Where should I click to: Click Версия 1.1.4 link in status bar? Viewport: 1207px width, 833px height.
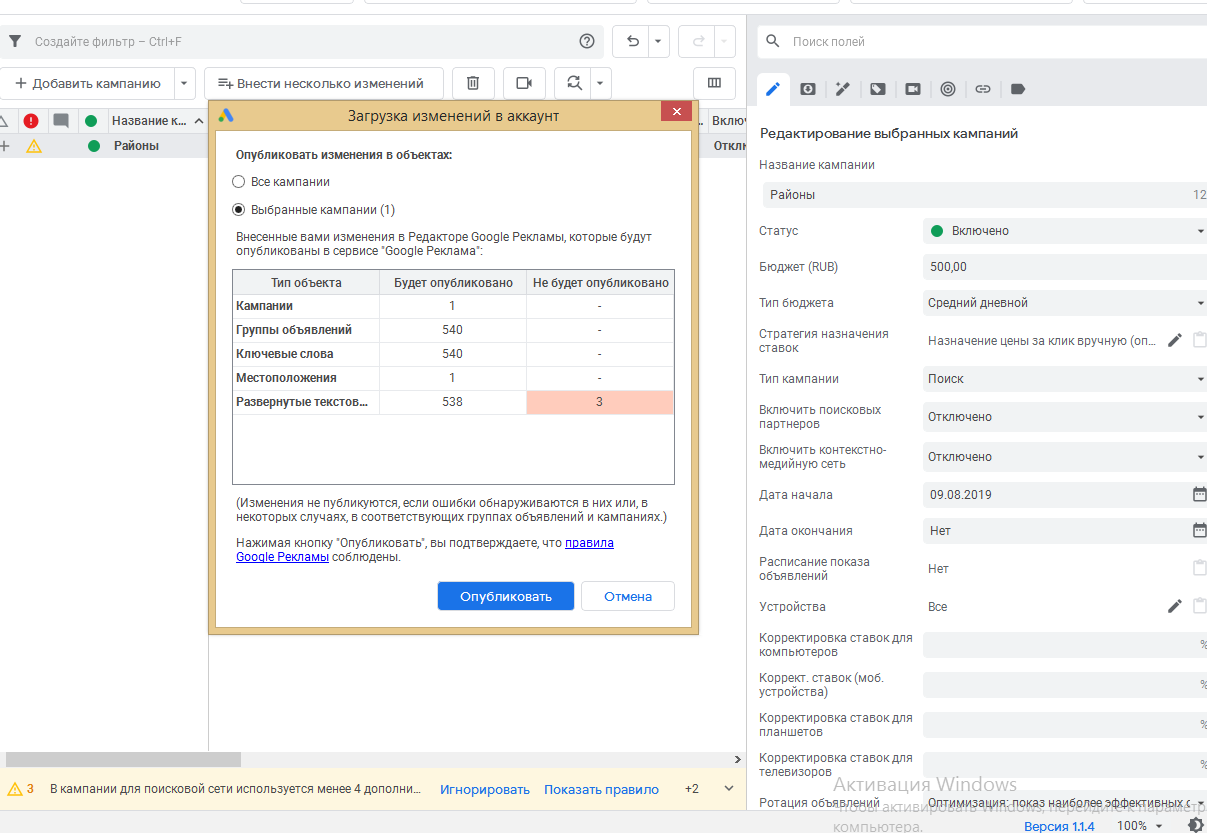coord(1059,826)
